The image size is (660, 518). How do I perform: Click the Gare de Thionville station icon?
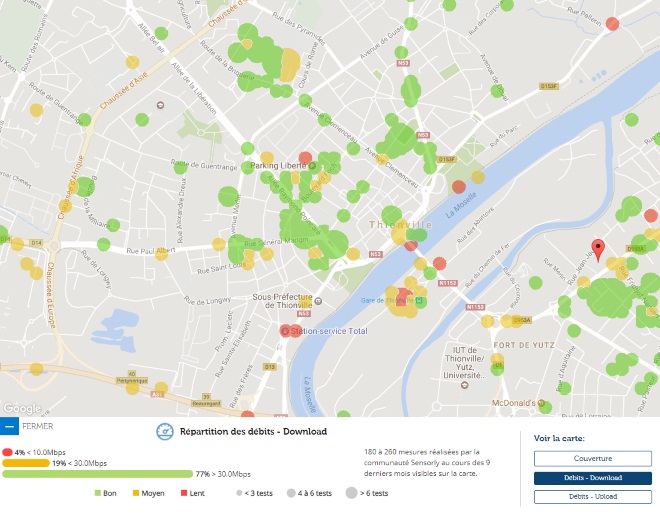pyautogui.click(x=419, y=300)
